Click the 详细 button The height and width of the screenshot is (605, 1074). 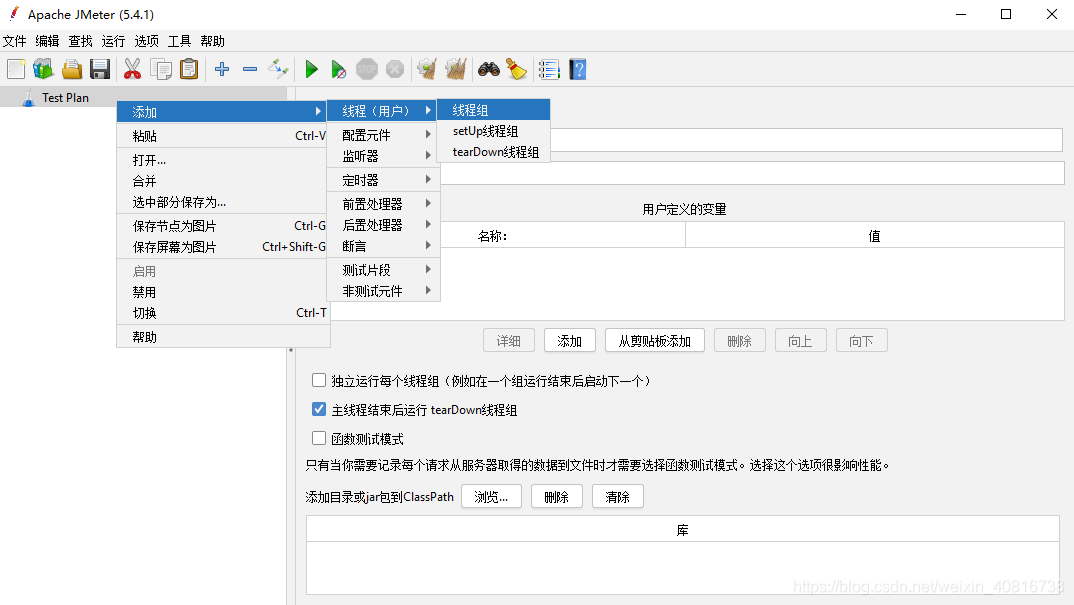509,341
